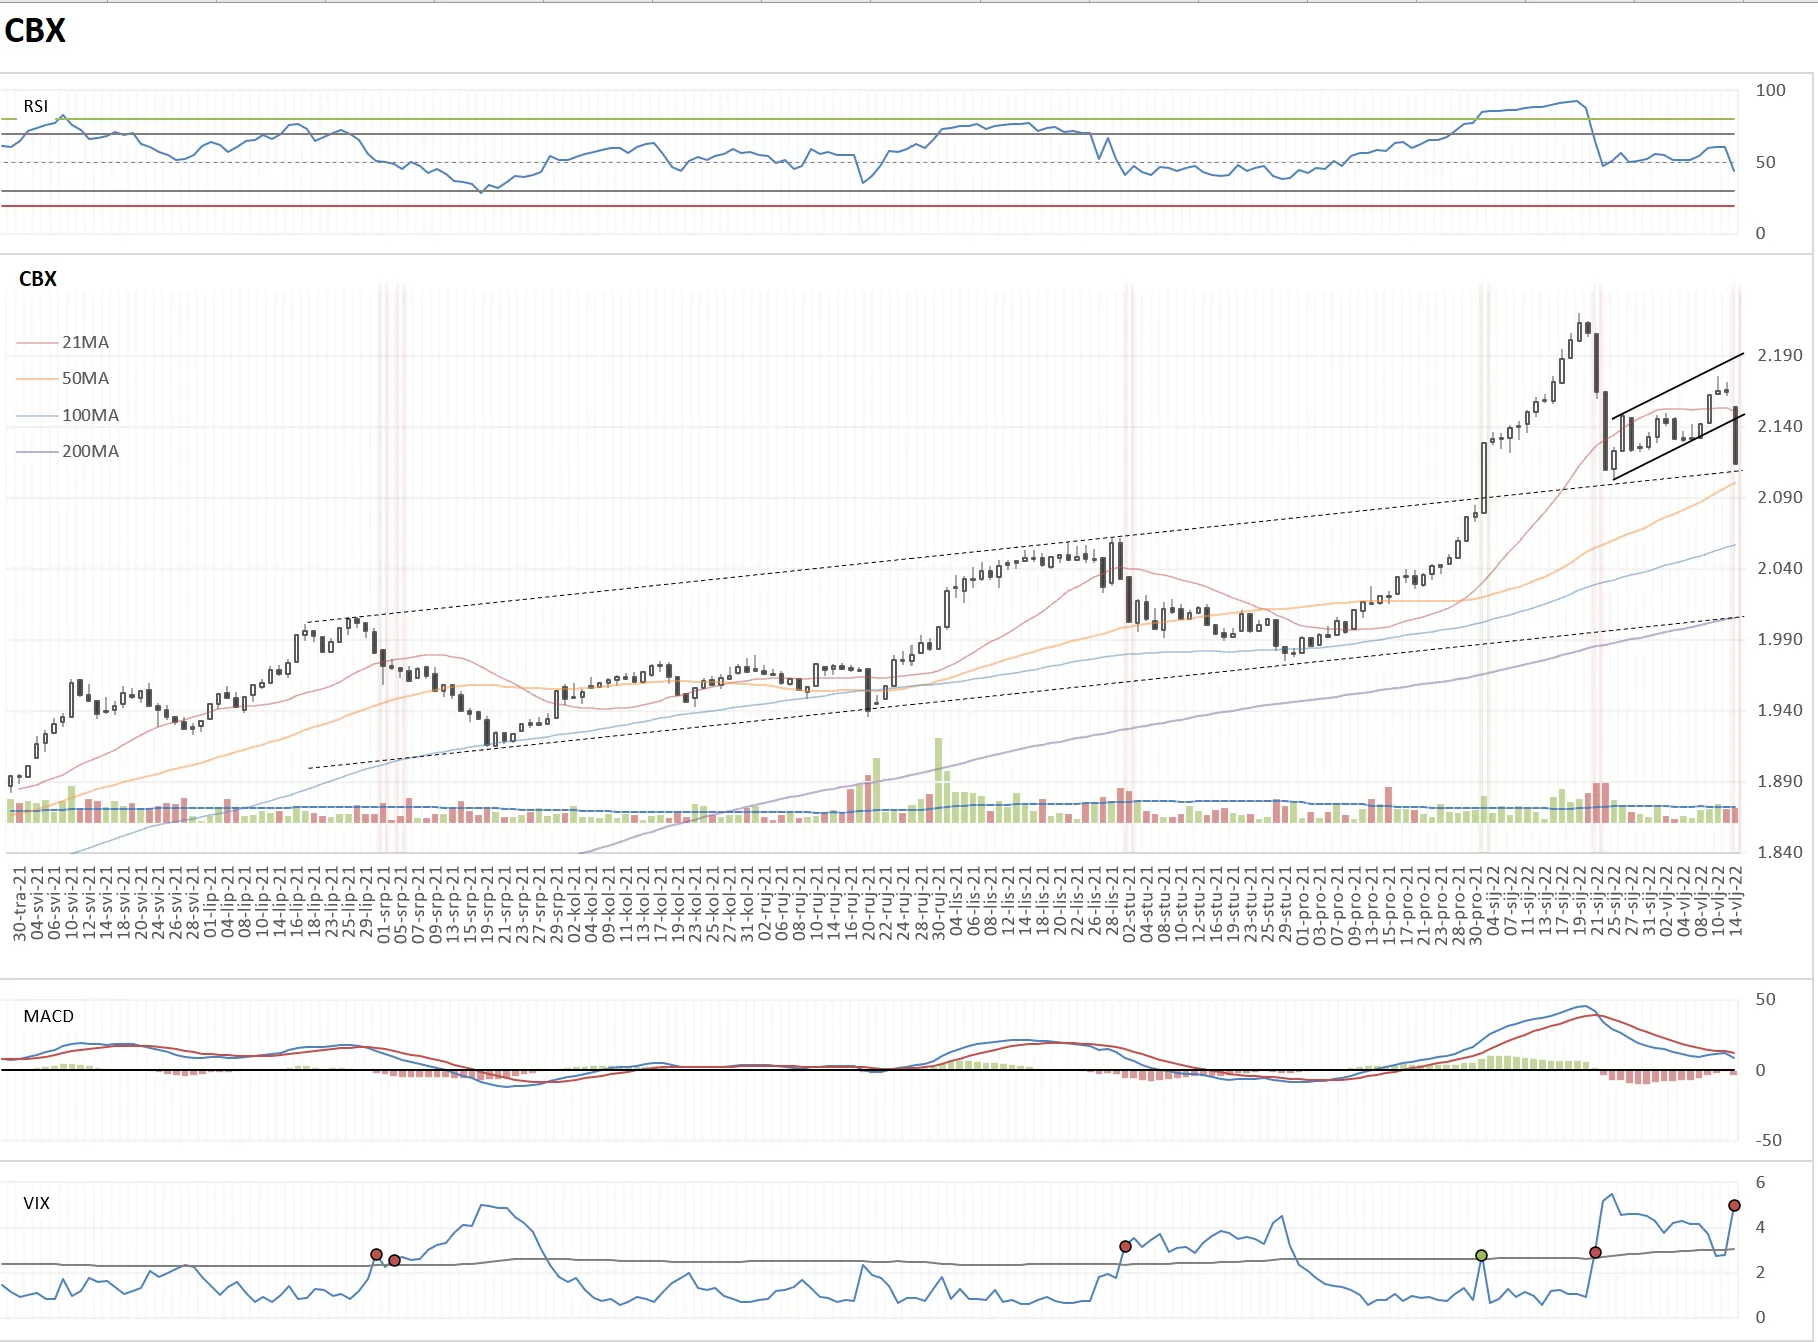
Task: Select the RSI panel label
Action: click(36, 106)
